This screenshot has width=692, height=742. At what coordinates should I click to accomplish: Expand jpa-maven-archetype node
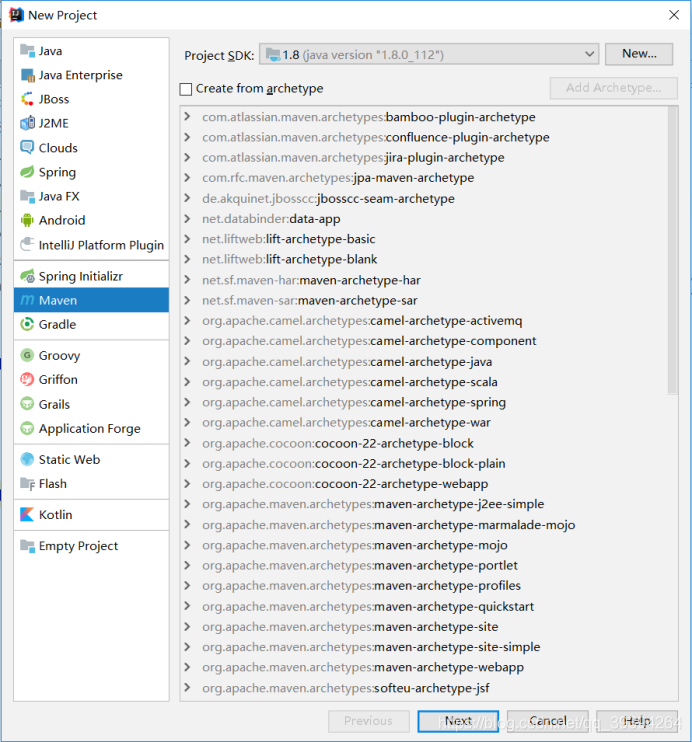(187, 177)
